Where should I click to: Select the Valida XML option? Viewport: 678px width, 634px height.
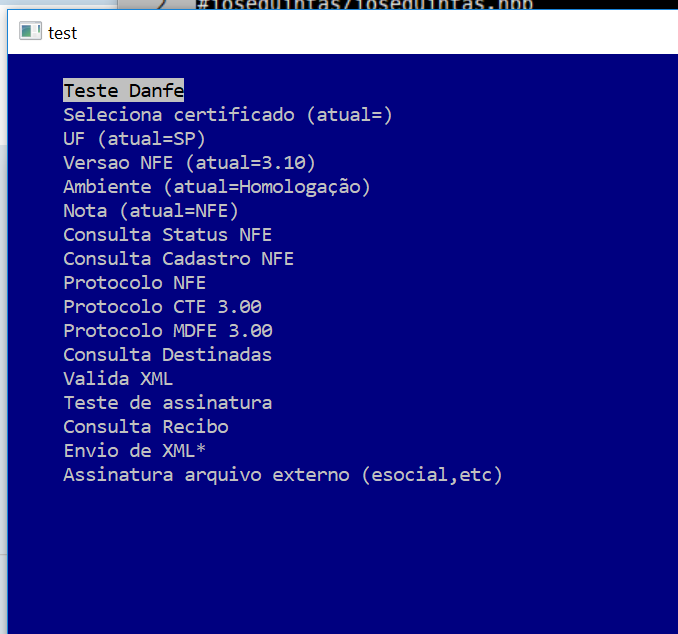pos(118,379)
